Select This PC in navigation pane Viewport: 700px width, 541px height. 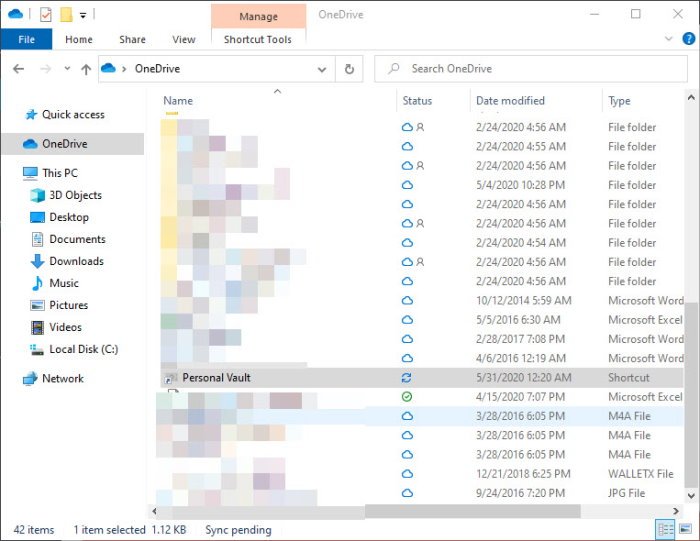click(x=60, y=173)
